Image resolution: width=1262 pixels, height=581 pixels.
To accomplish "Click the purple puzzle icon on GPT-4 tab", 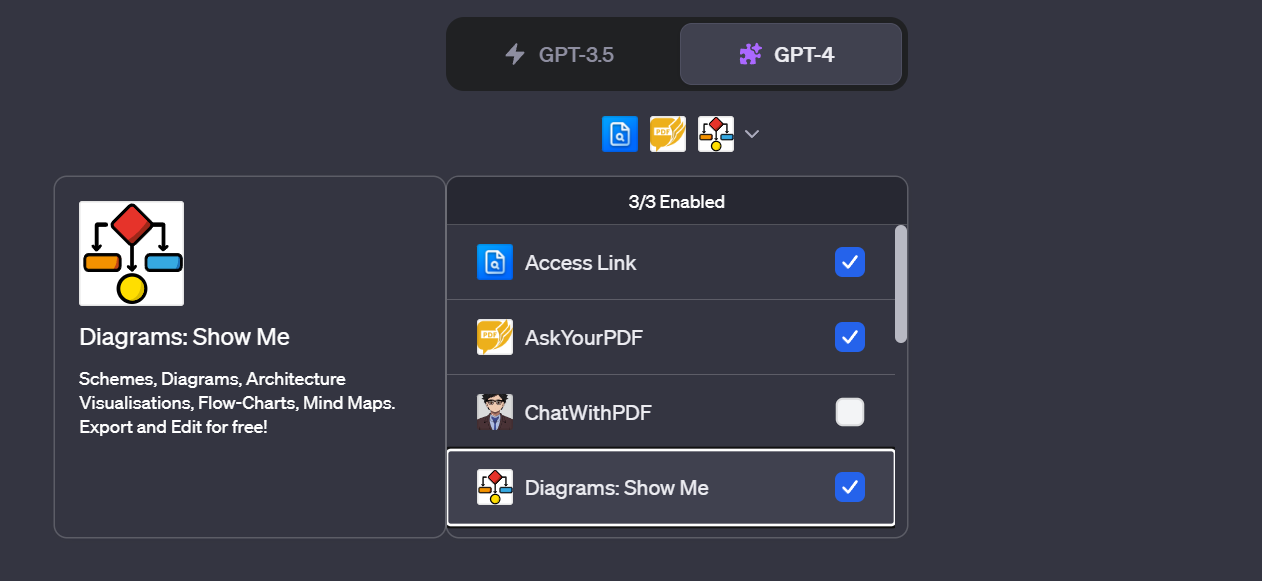I will click(750, 54).
